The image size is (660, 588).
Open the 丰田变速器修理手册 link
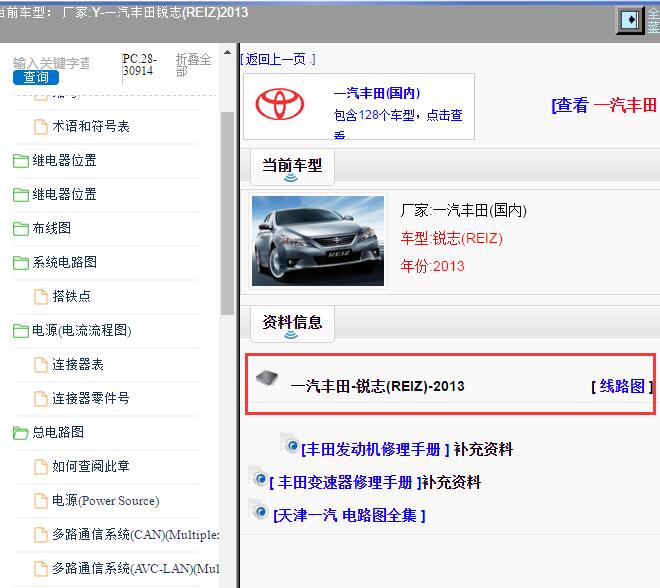[x=345, y=482]
